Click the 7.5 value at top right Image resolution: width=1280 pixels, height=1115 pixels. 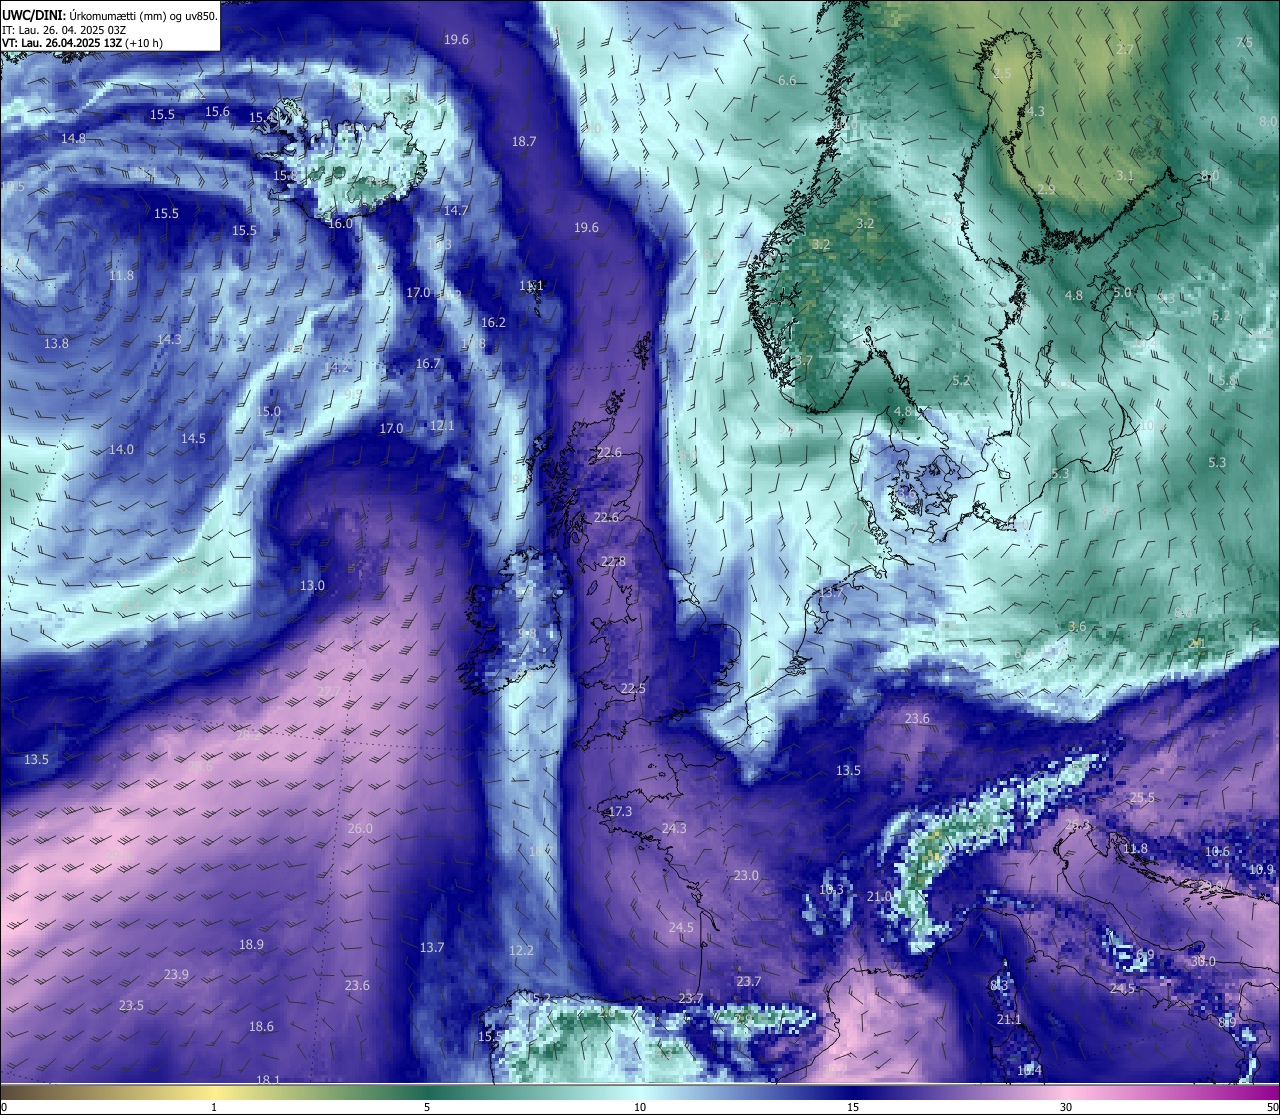[1244, 43]
